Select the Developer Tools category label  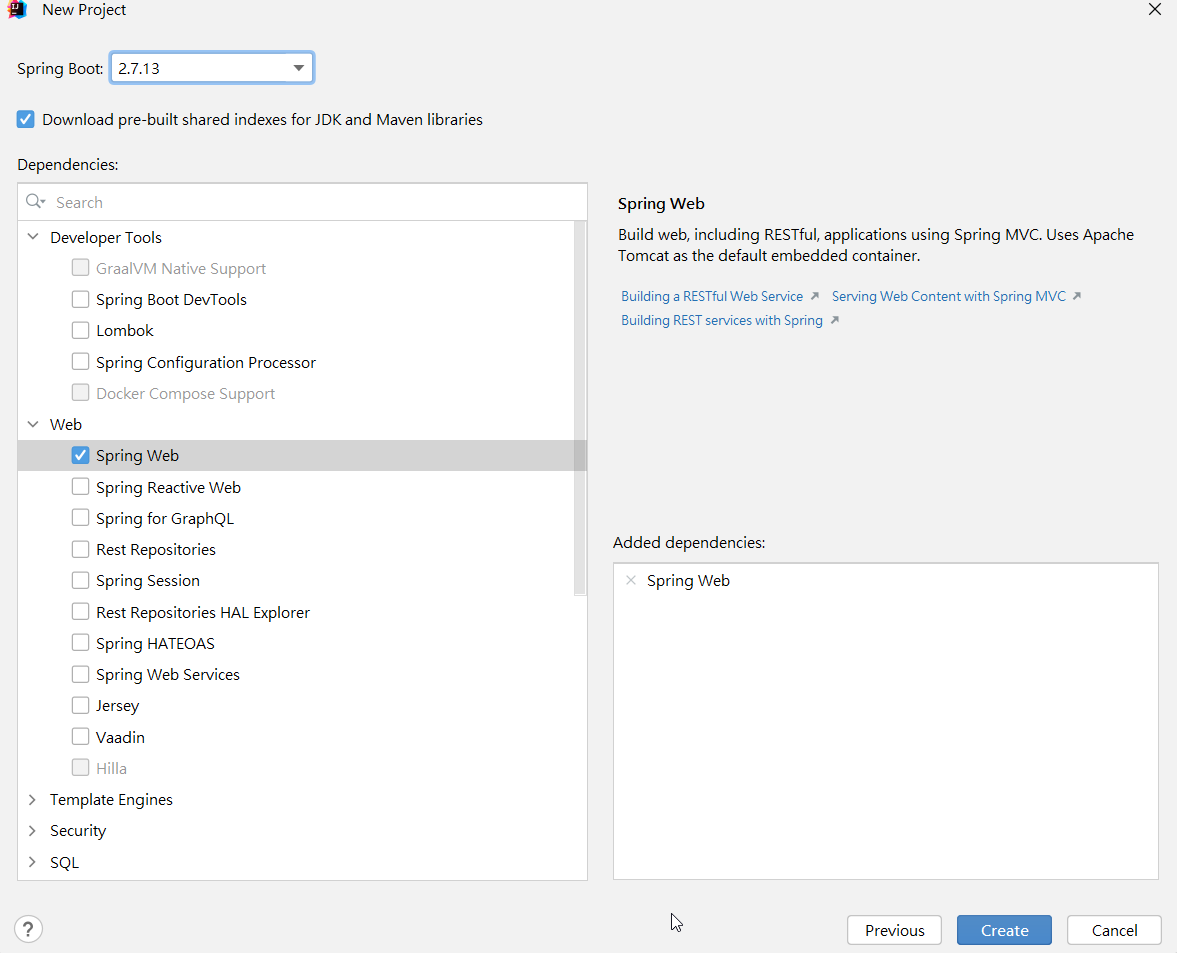coord(106,237)
